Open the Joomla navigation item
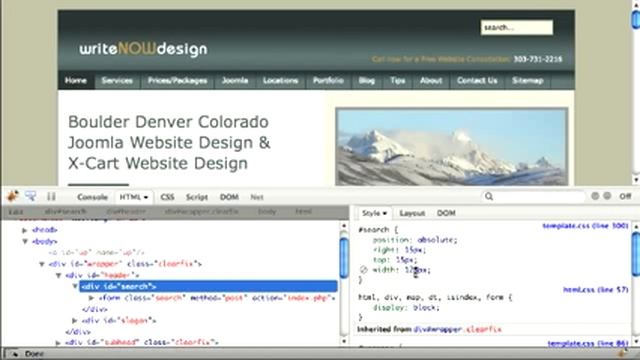 tap(235, 80)
